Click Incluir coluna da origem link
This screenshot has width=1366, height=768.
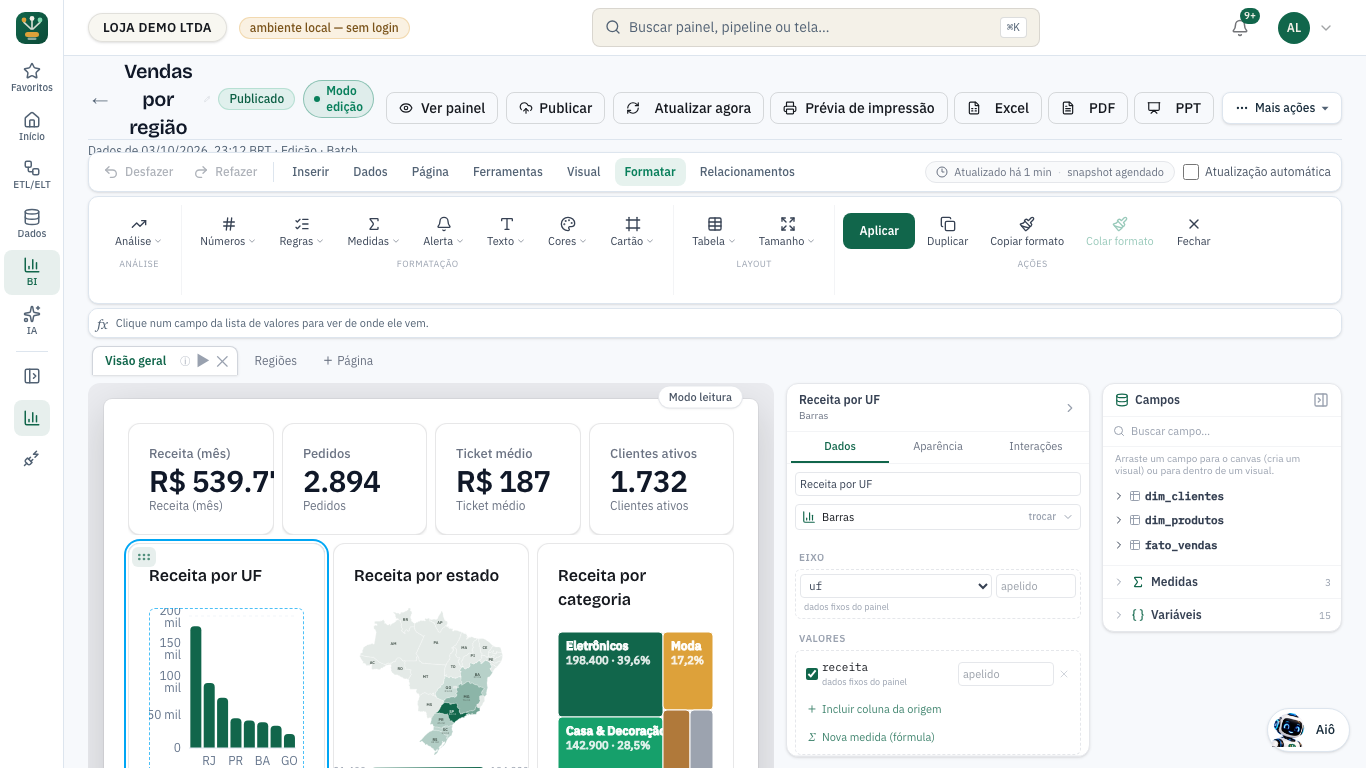coord(874,709)
